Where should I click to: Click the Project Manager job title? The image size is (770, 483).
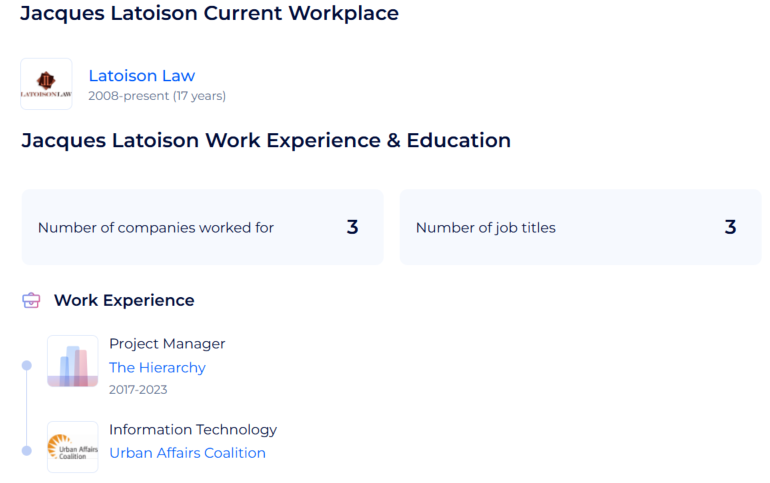(167, 344)
